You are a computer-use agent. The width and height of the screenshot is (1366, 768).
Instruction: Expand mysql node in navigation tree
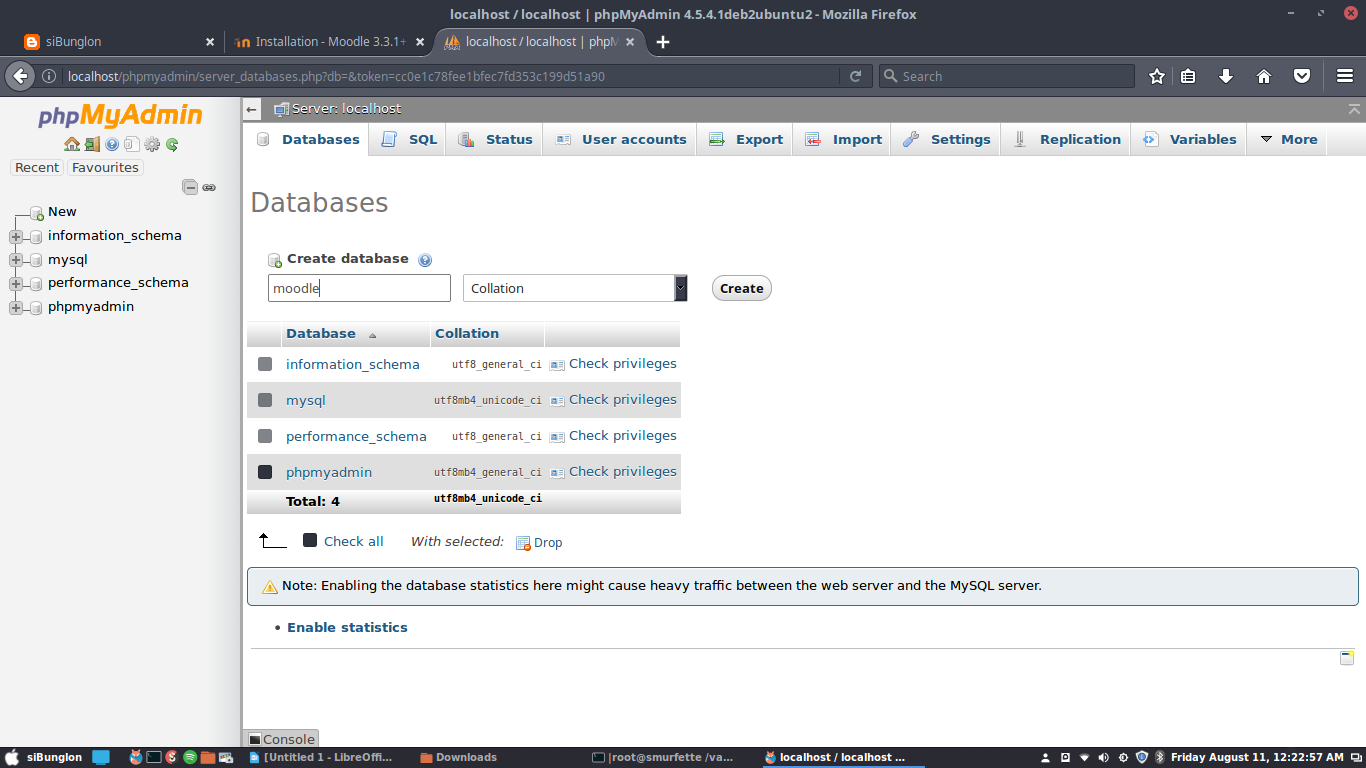pos(15,260)
